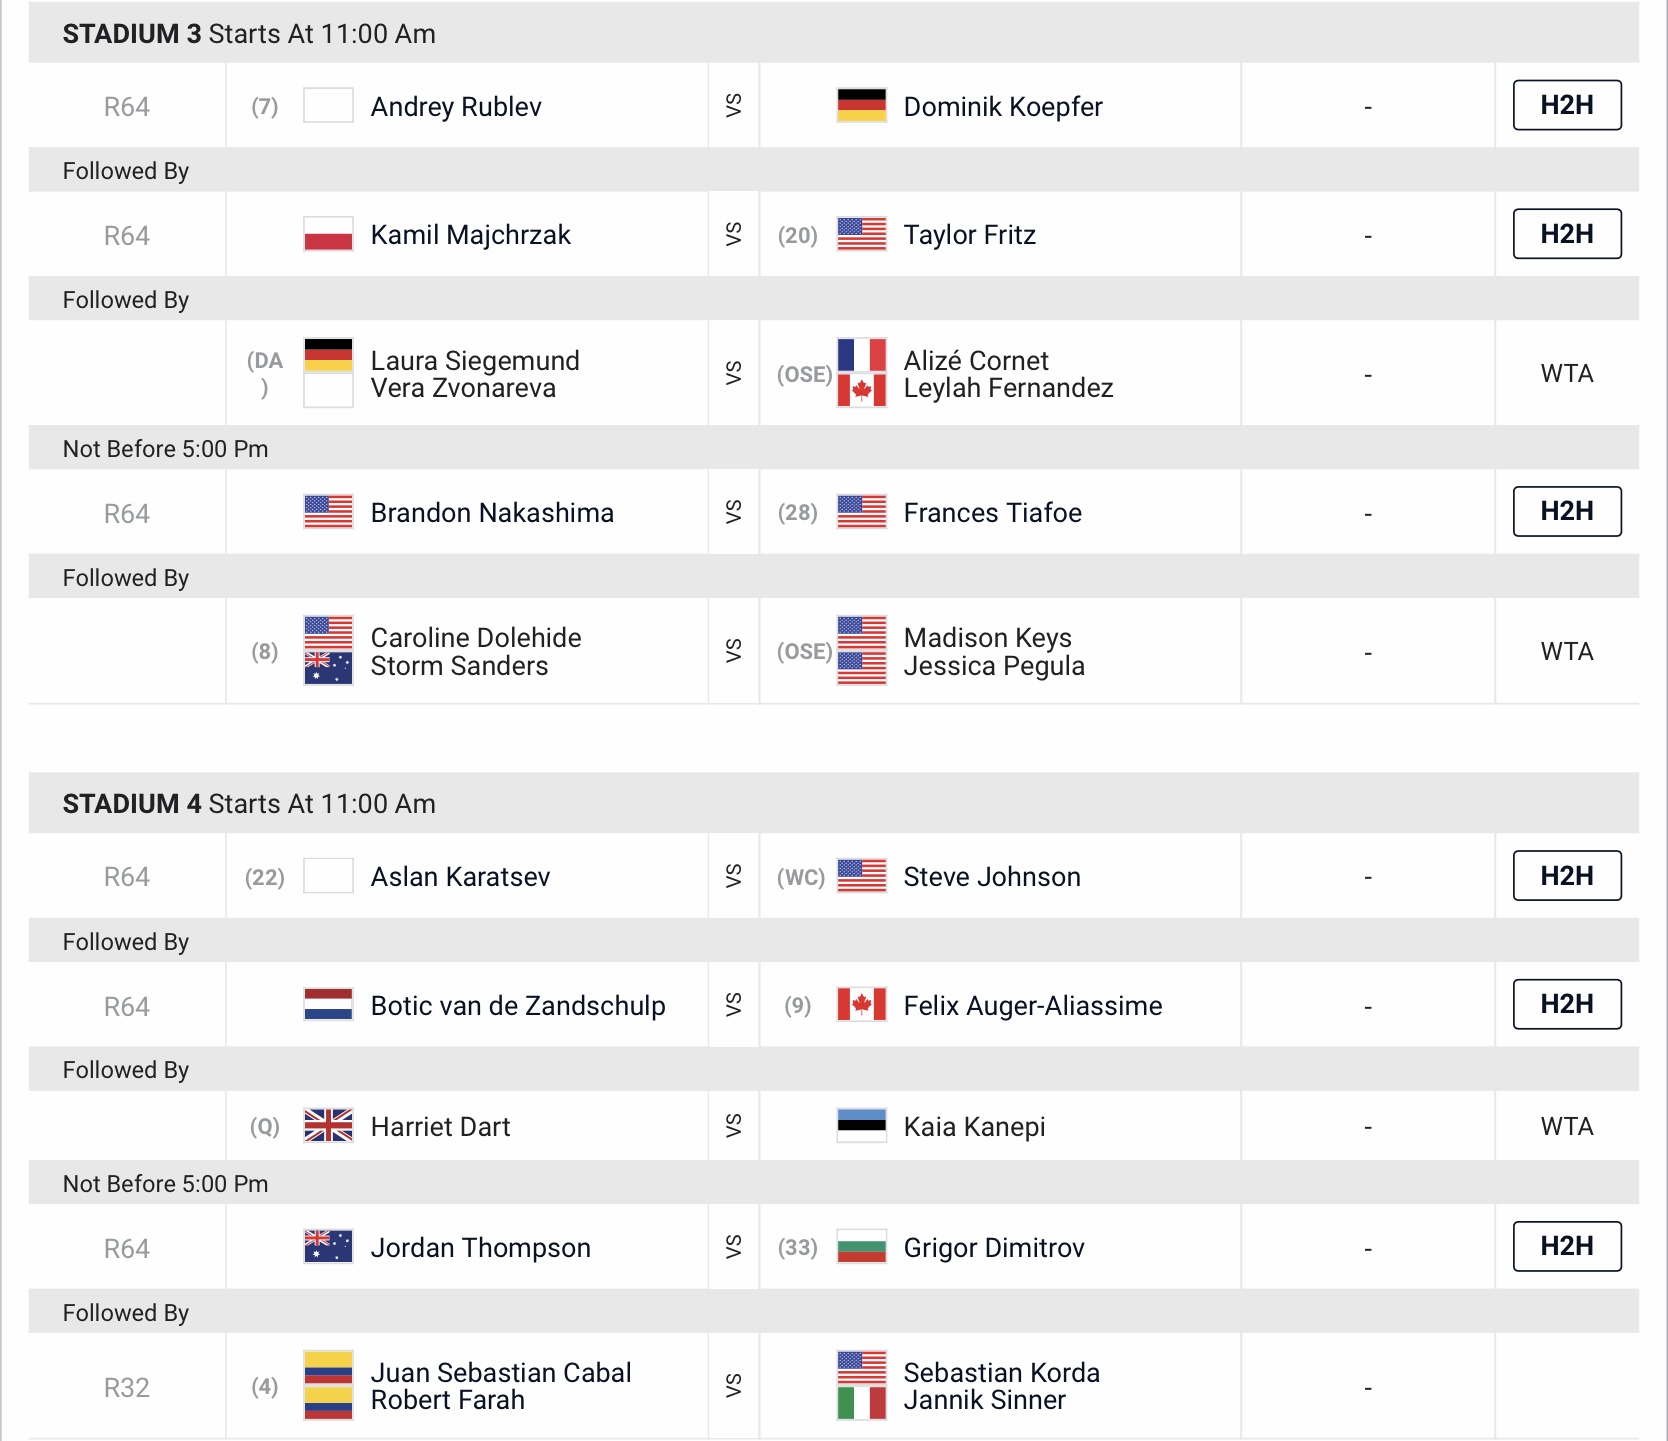Click the WTA label for Dart vs Kanepi

[x=1567, y=1126]
